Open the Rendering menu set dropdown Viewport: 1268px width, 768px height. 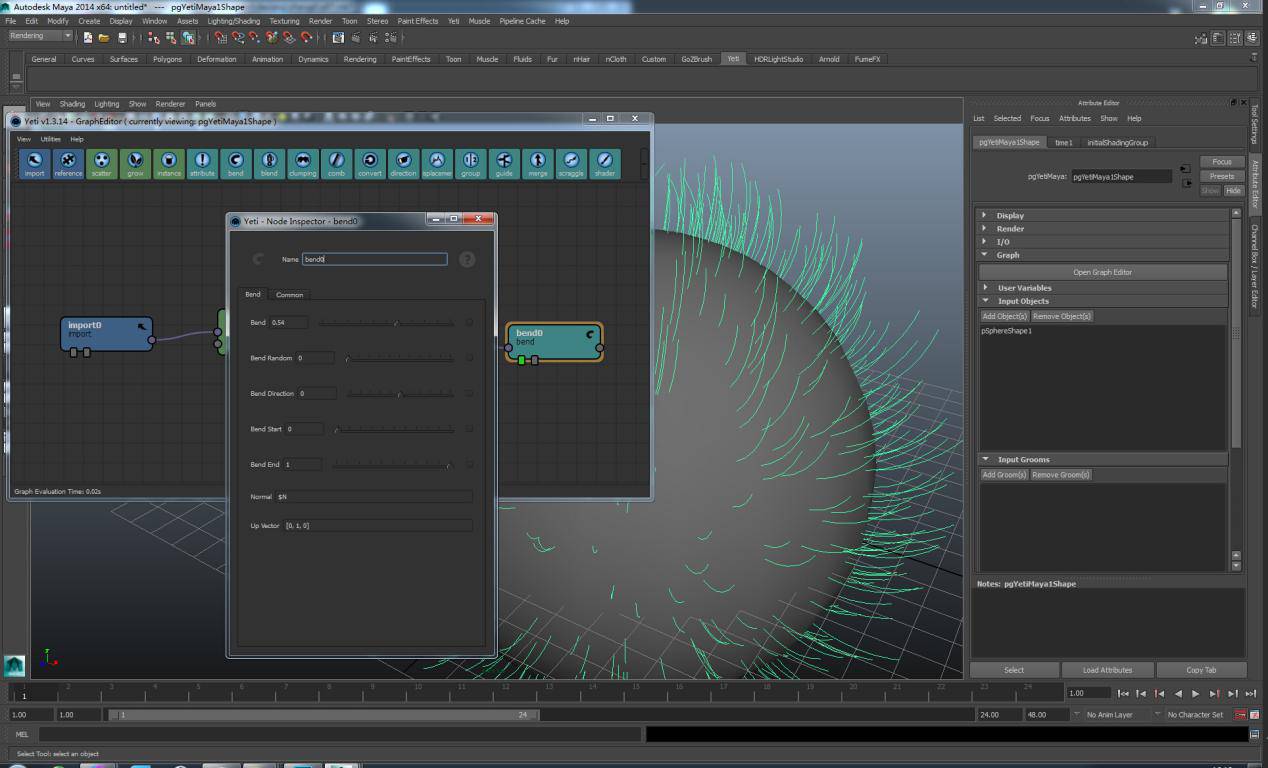(41, 36)
